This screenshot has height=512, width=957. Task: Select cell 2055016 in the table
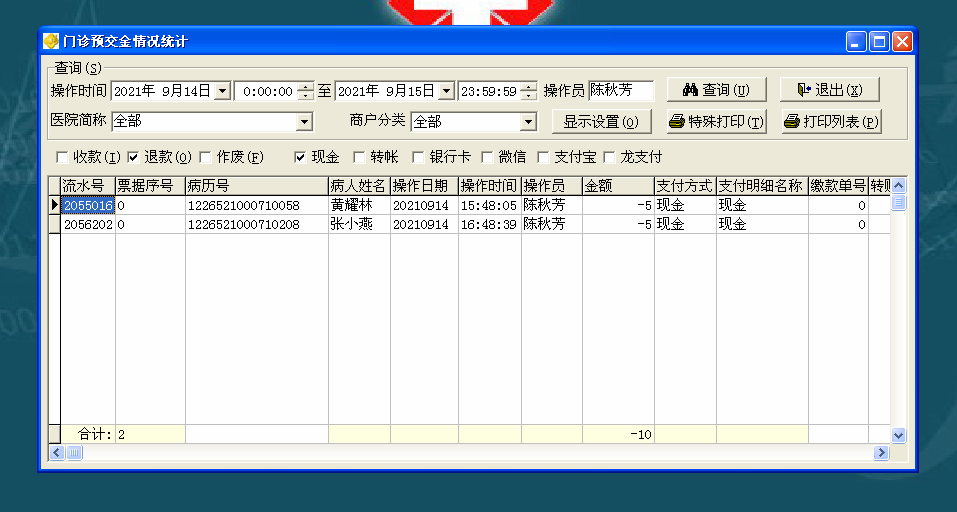click(x=88, y=206)
